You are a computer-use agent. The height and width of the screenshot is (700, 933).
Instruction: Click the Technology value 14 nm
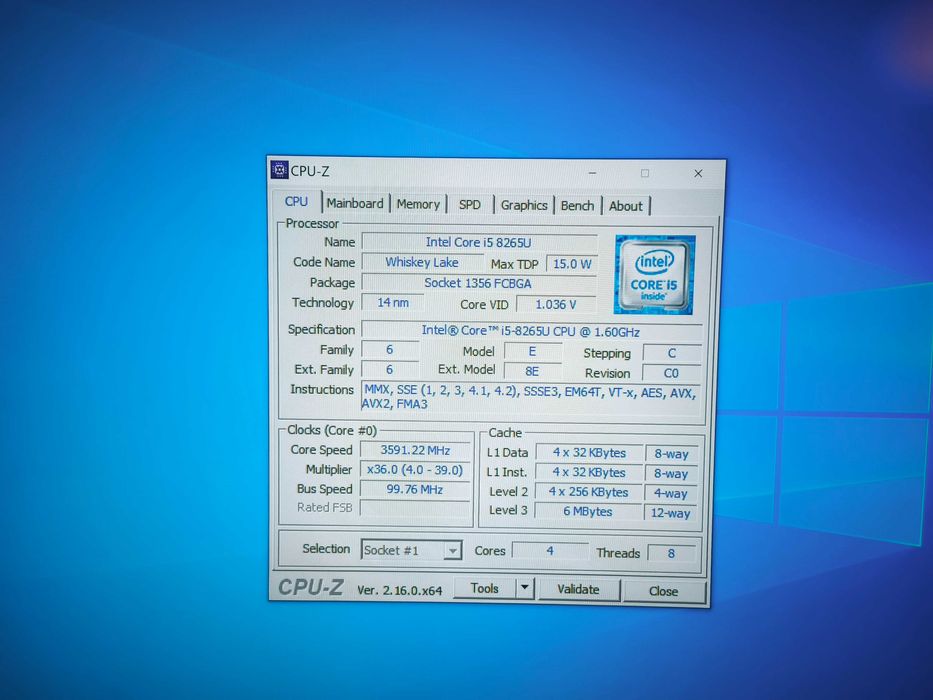pyautogui.click(x=393, y=302)
